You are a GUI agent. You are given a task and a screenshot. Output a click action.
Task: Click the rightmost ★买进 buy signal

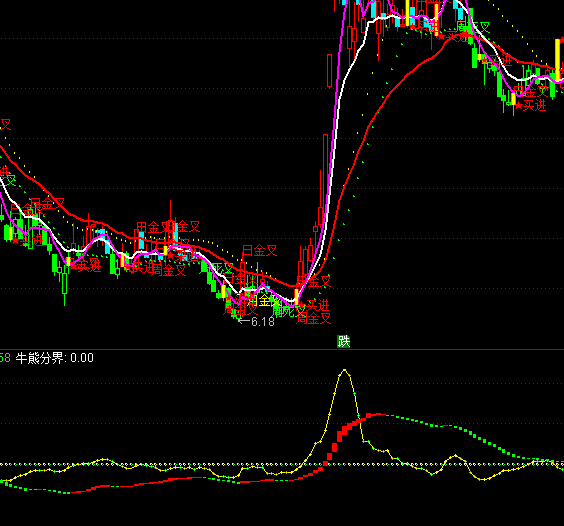[531, 106]
